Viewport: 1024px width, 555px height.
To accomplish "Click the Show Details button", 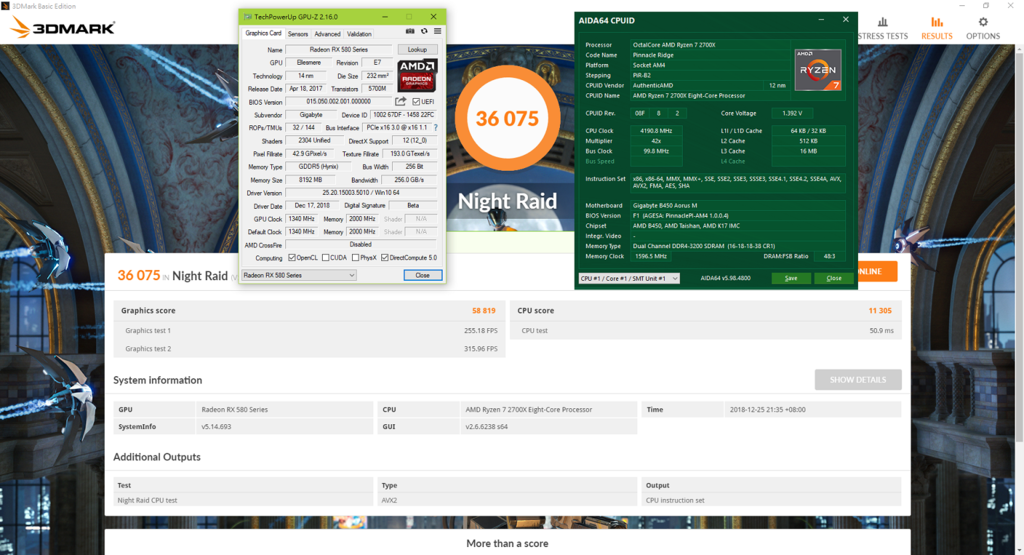I will (x=858, y=379).
